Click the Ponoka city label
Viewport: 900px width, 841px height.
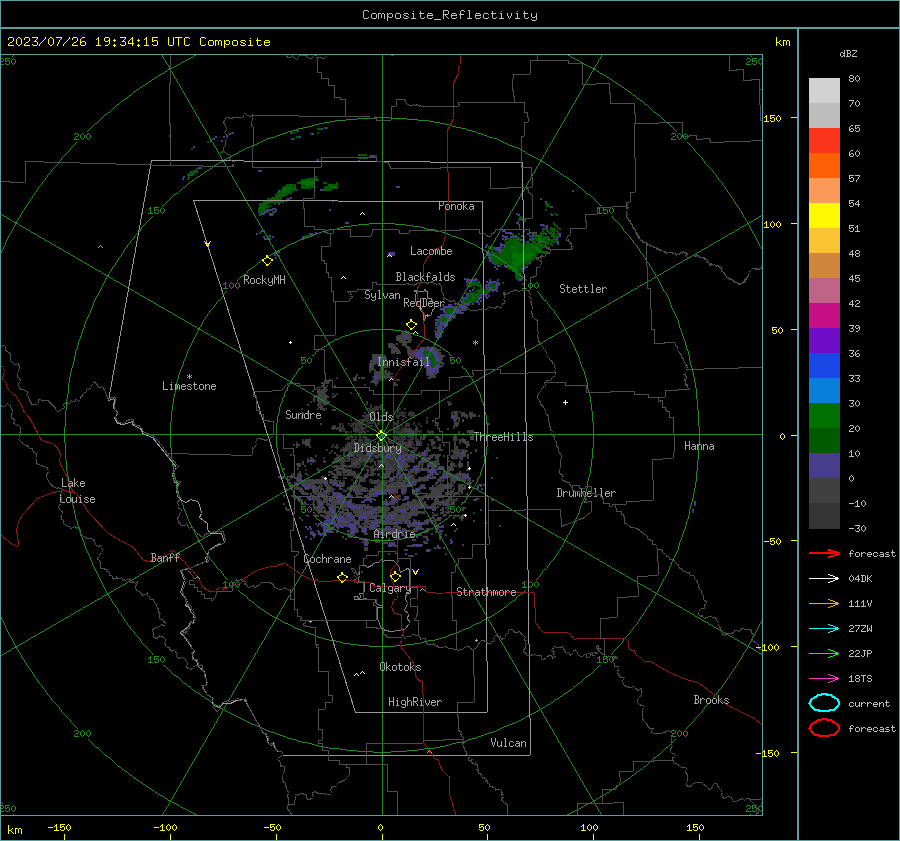(456, 206)
